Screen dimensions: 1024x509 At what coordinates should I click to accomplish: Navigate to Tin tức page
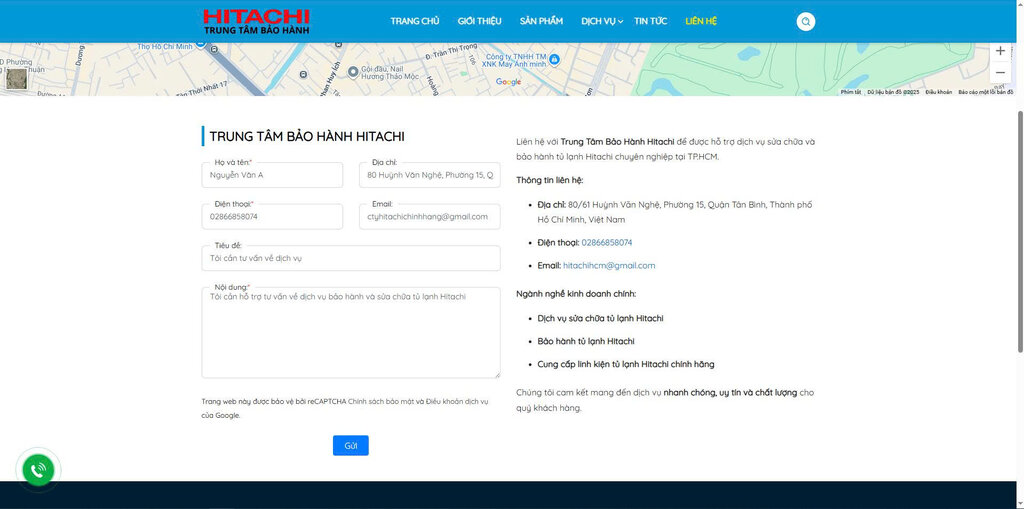pos(650,21)
